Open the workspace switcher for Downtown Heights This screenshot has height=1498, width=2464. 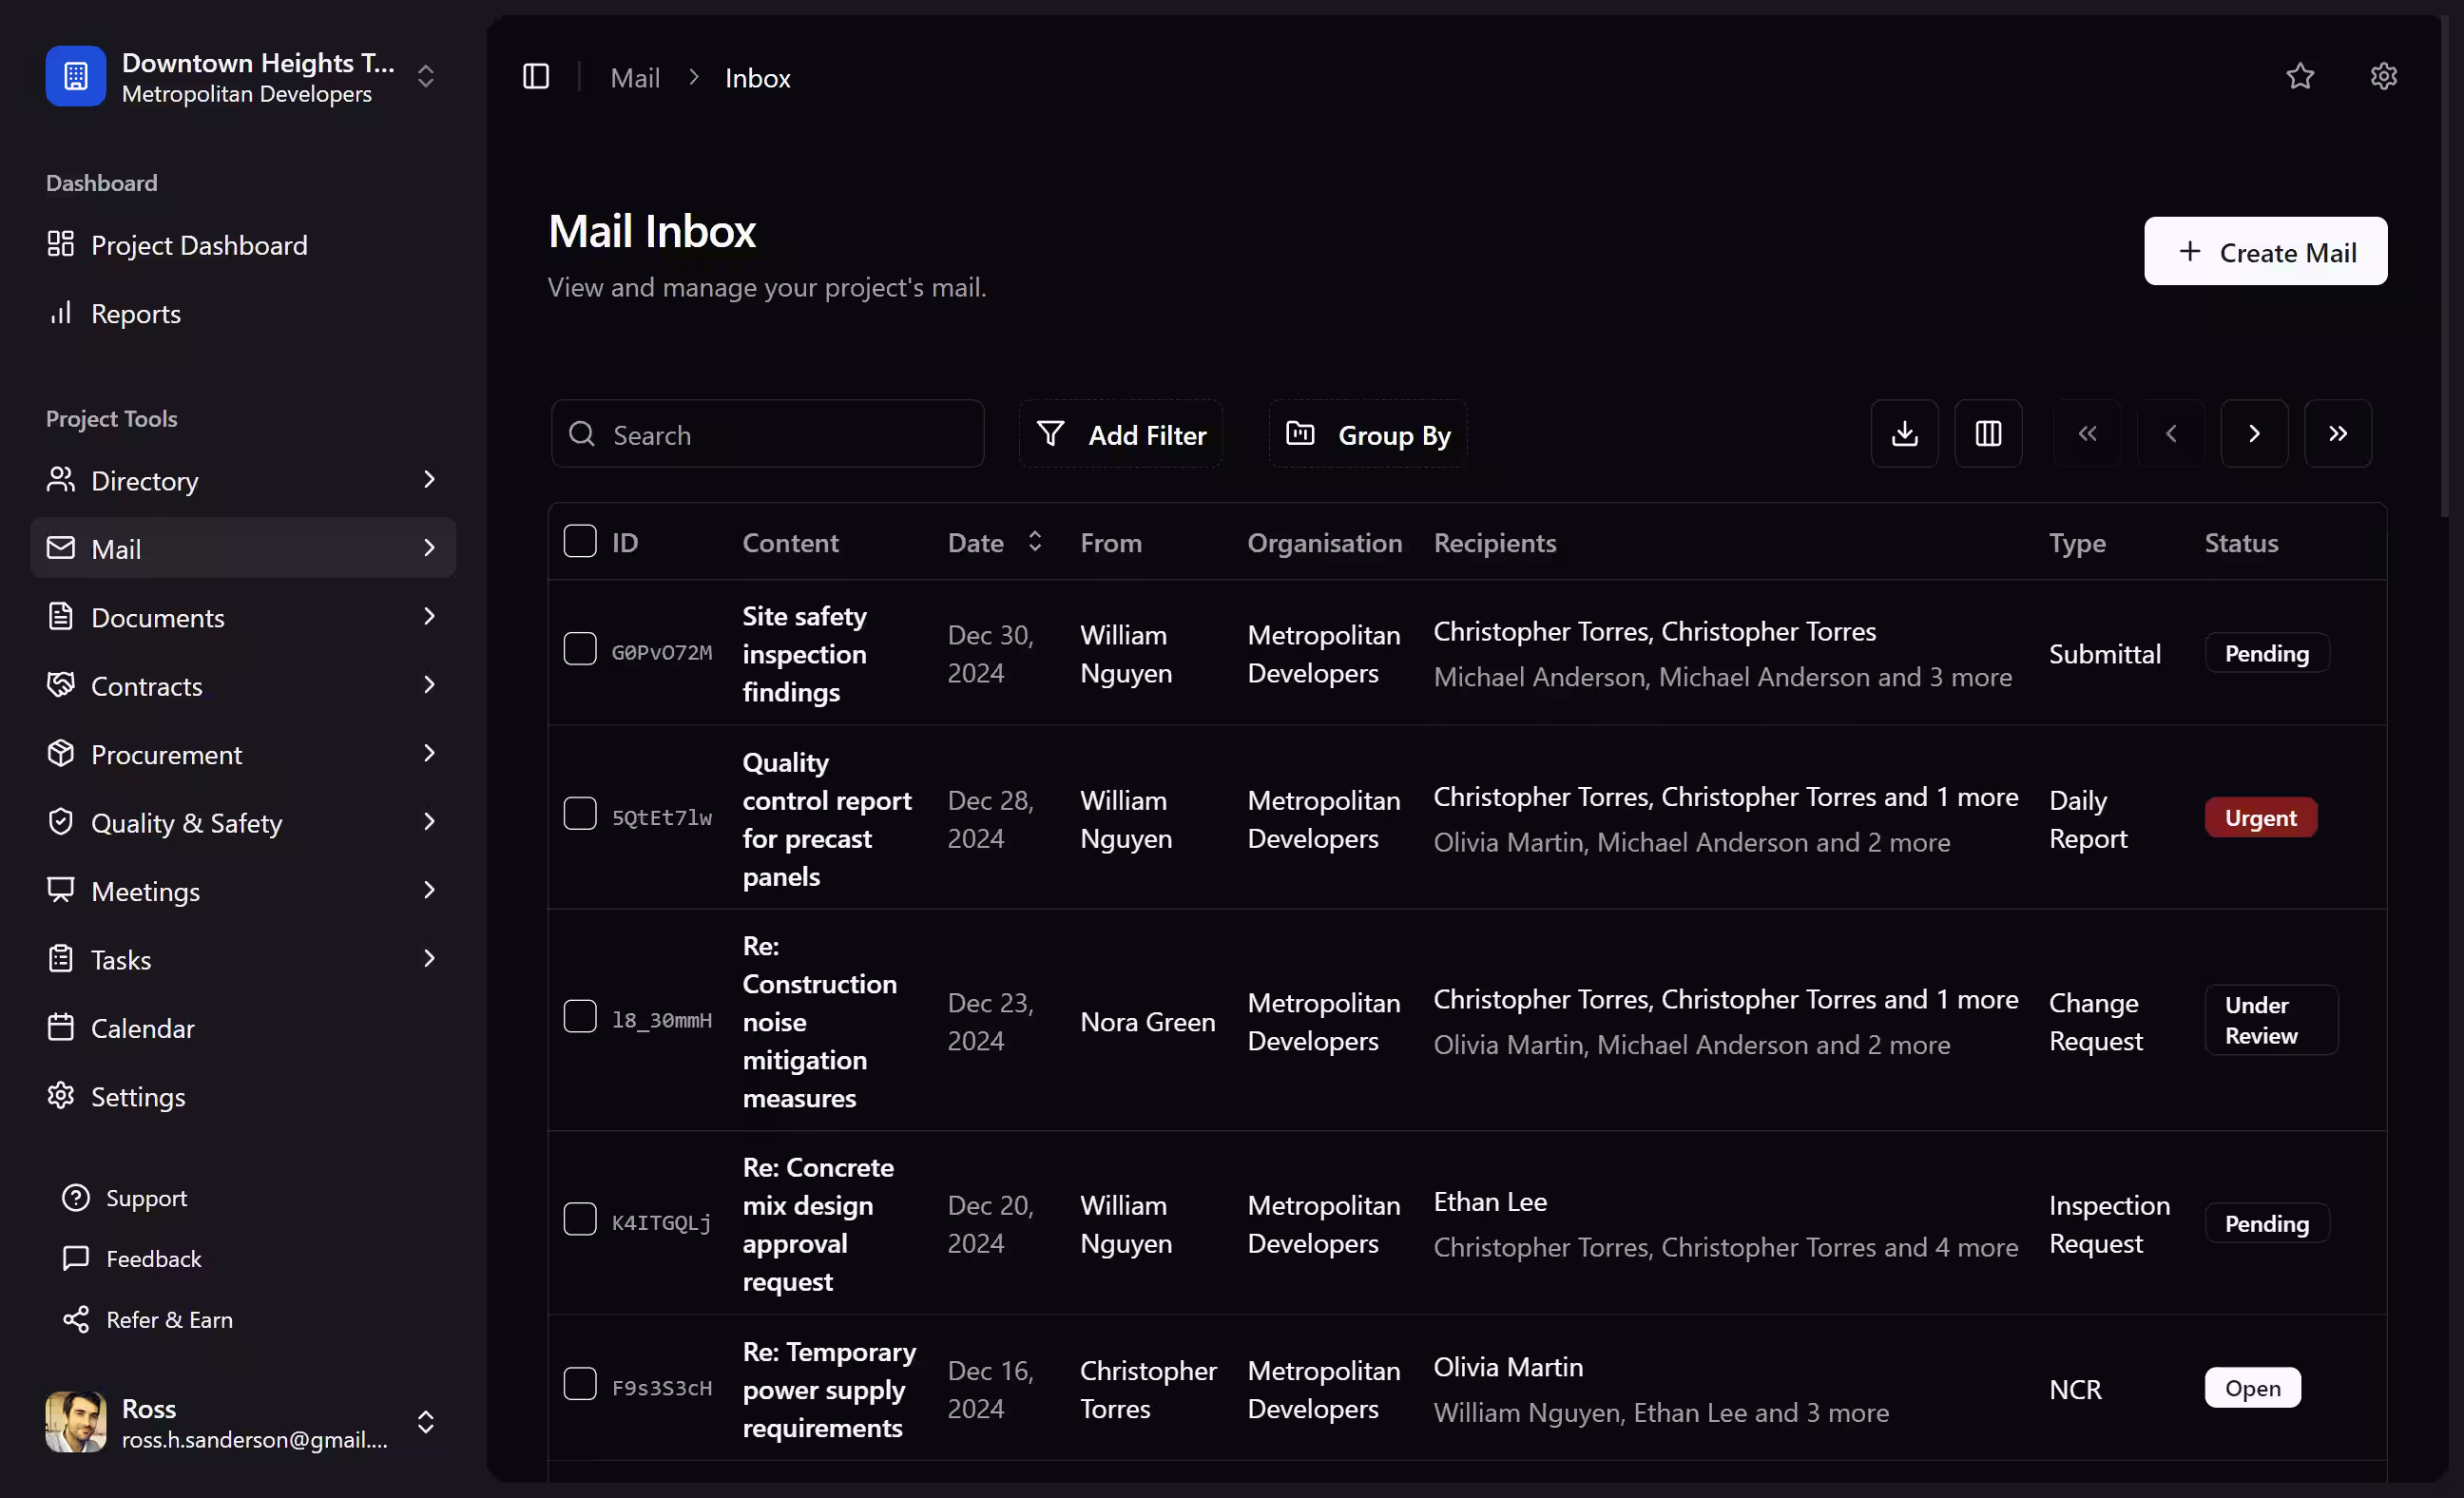[x=424, y=76]
